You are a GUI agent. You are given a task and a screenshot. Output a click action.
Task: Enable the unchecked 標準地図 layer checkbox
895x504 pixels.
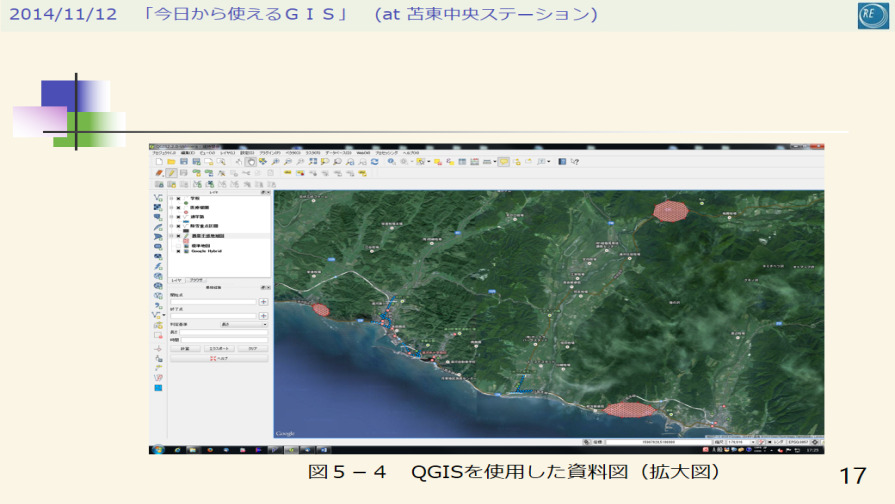[178, 245]
